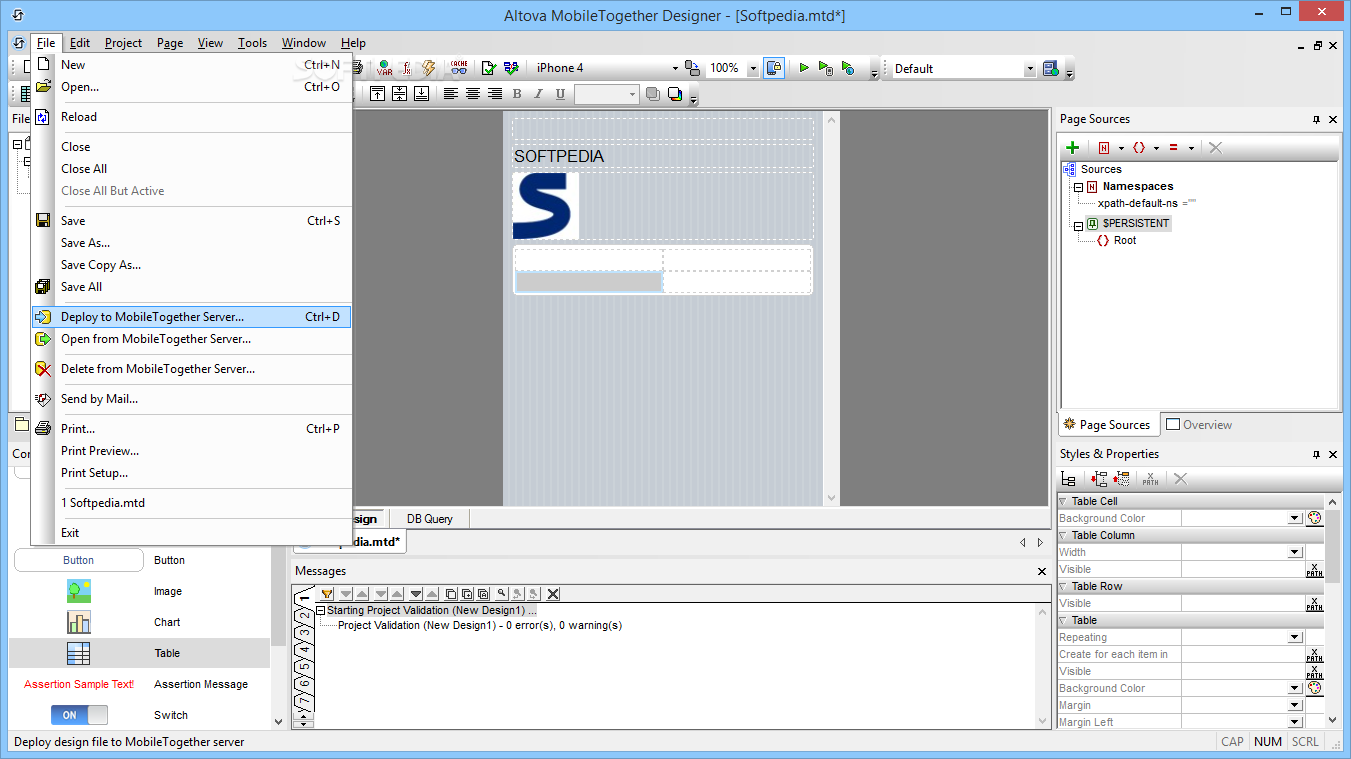
Task: Select Messages tab number 2
Action: click(x=305, y=616)
